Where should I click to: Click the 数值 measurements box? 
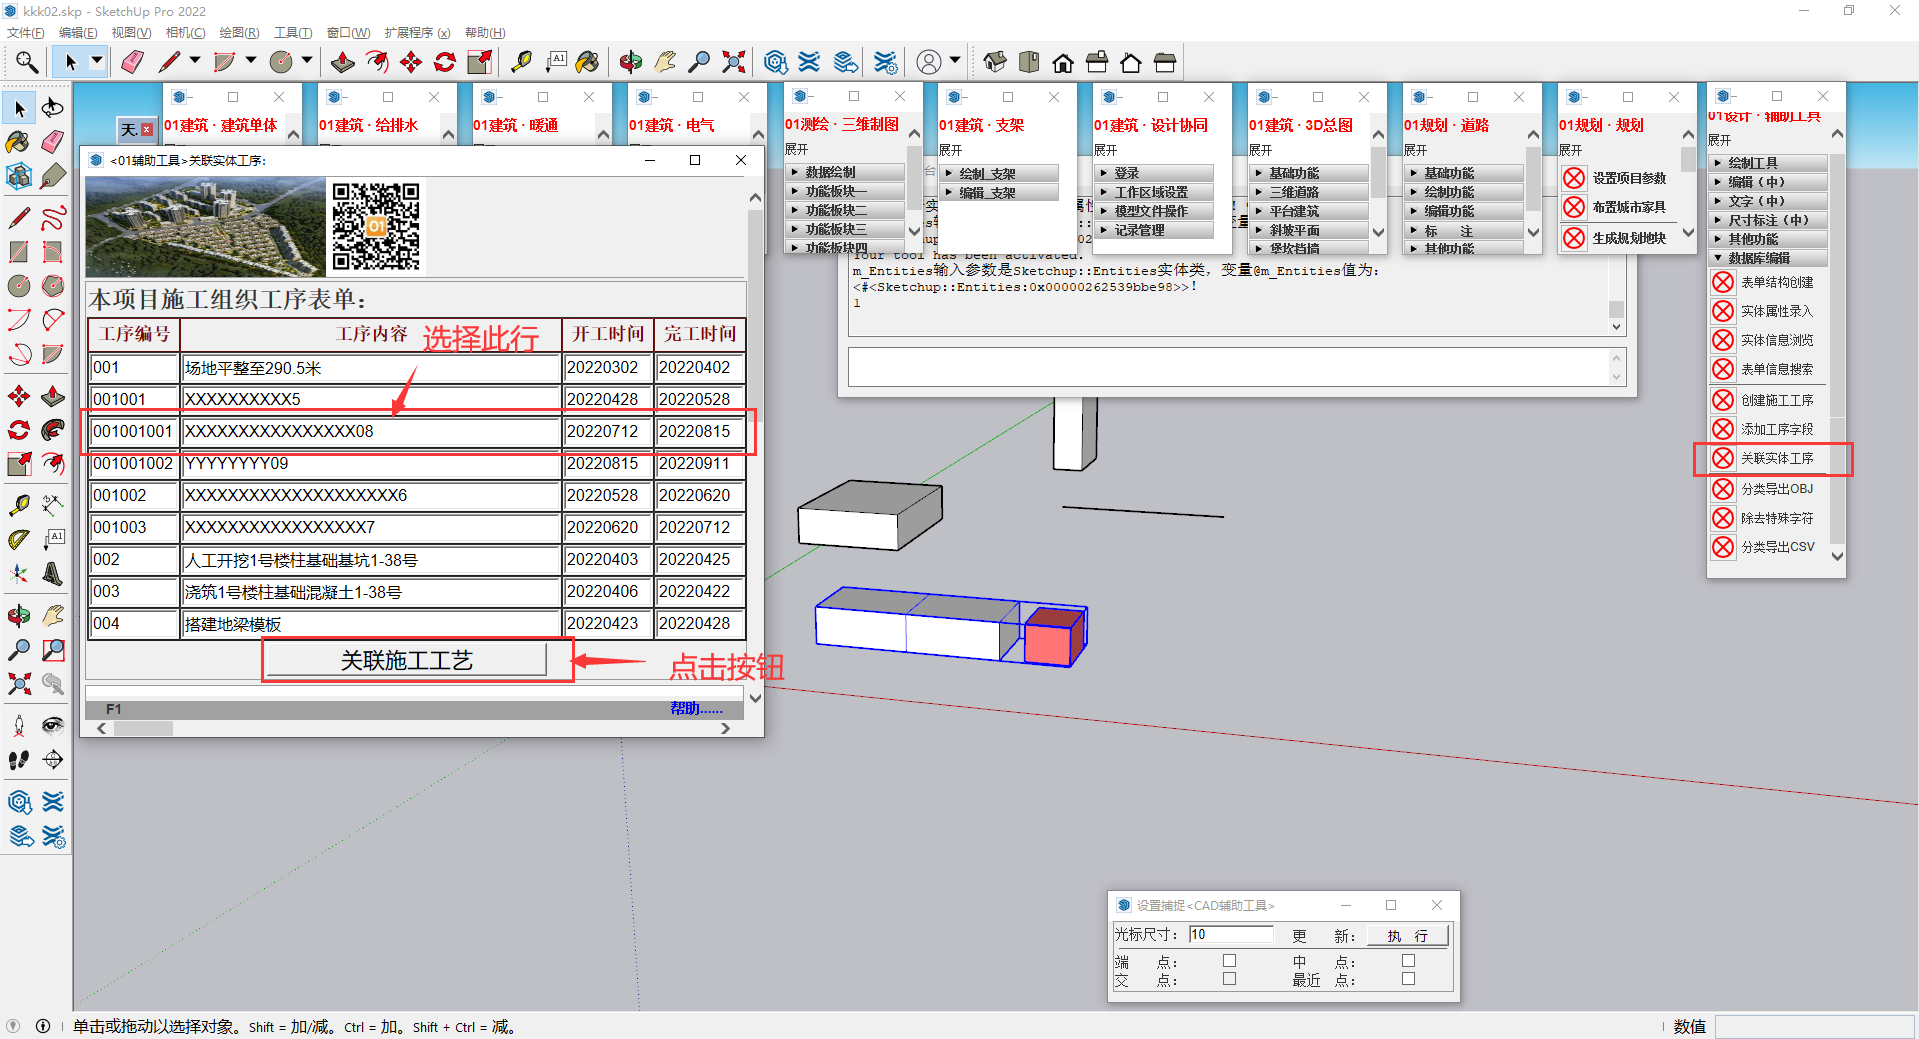point(1814,1026)
